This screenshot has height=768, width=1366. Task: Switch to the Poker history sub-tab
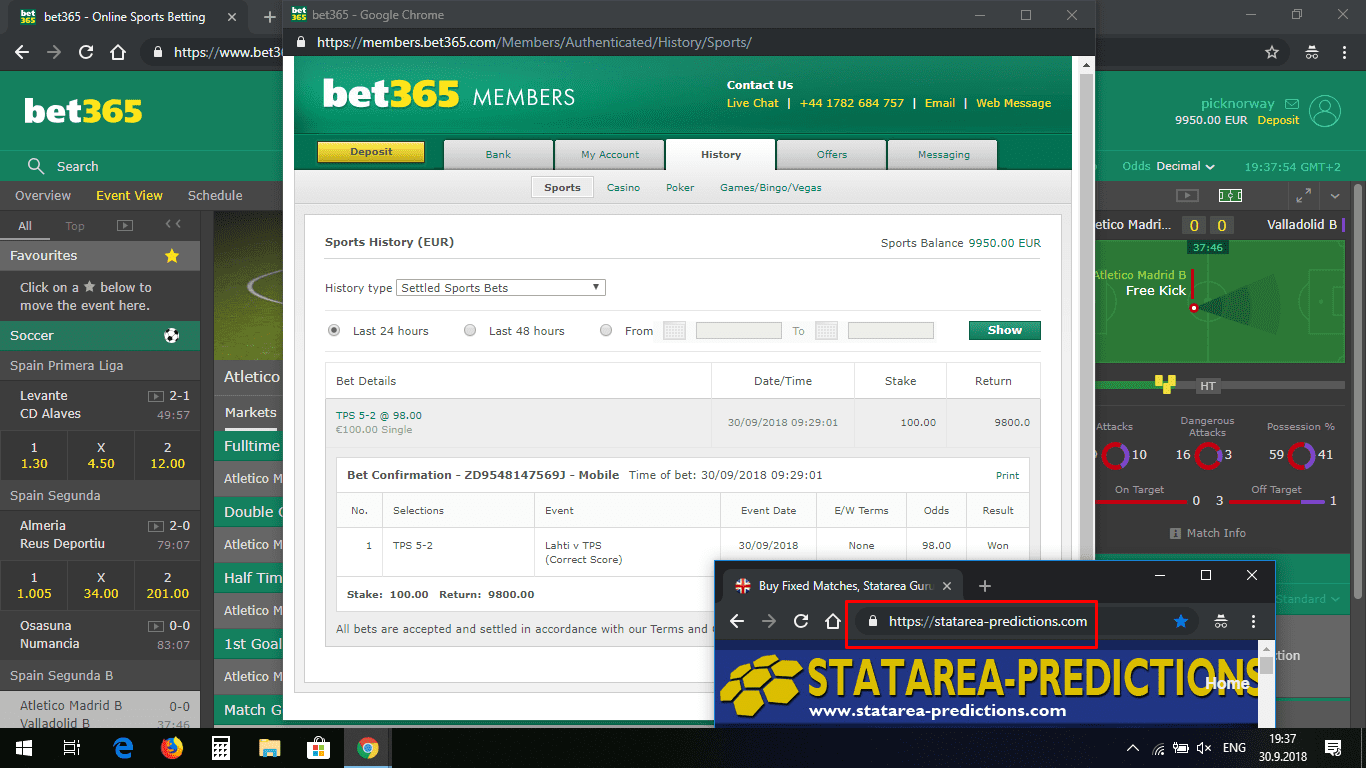coord(680,188)
